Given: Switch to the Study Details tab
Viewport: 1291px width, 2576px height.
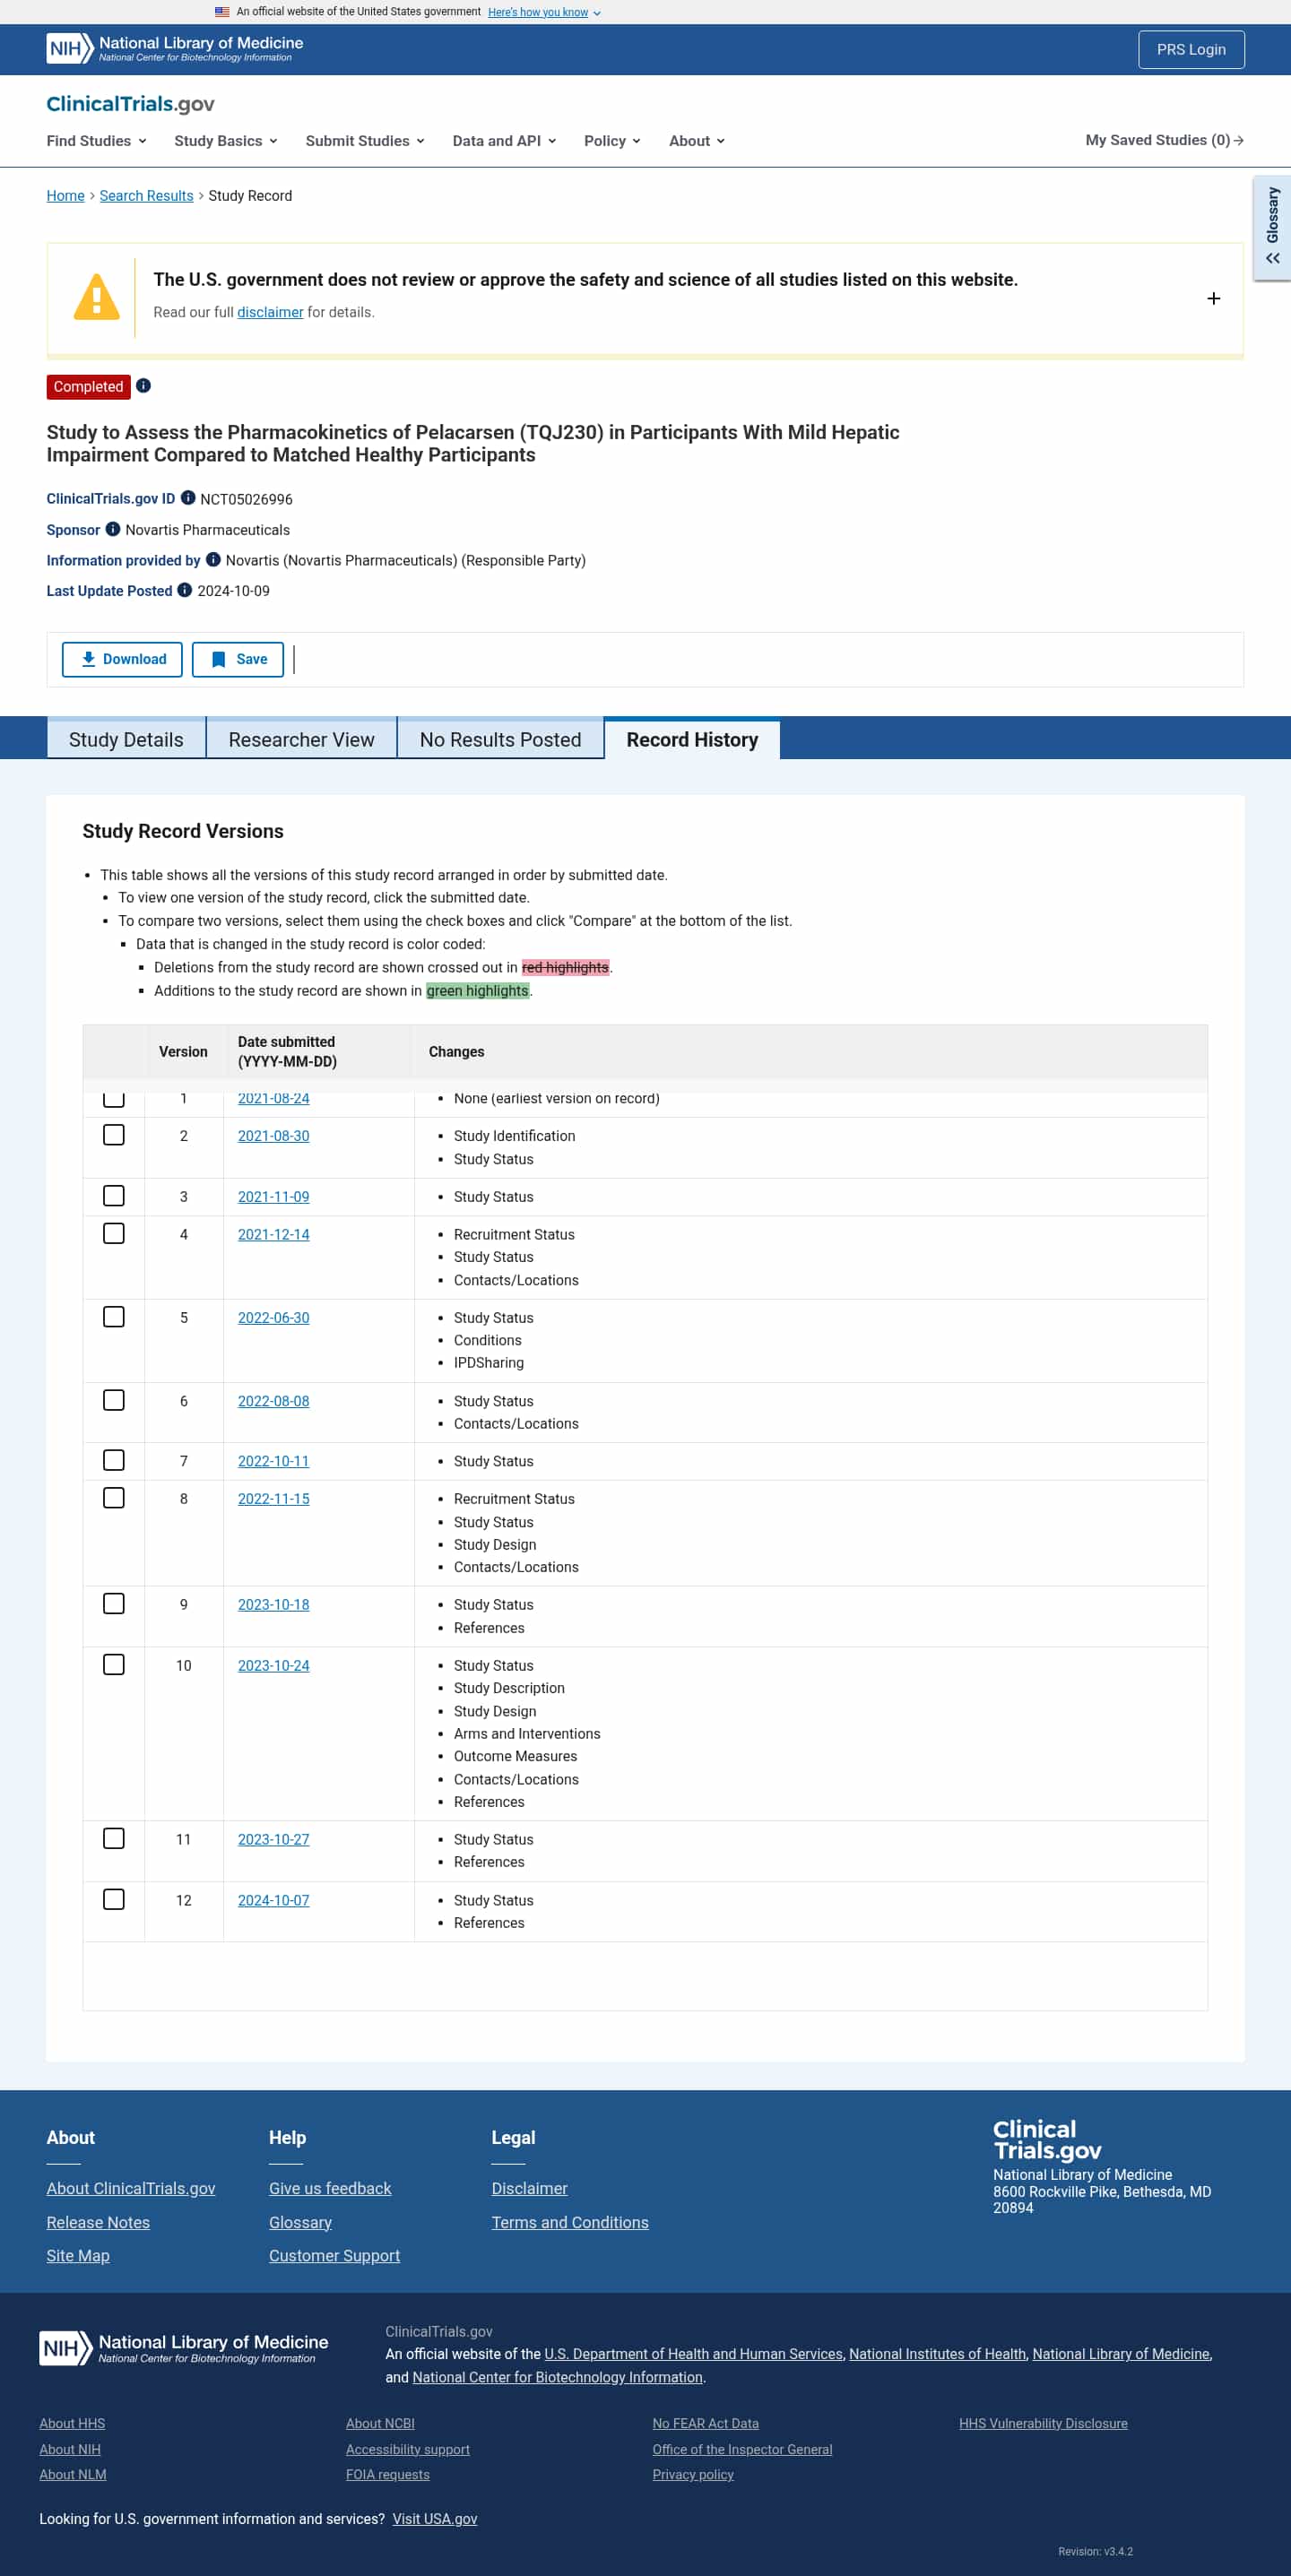Looking at the screenshot, I should click(x=126, y=739).
